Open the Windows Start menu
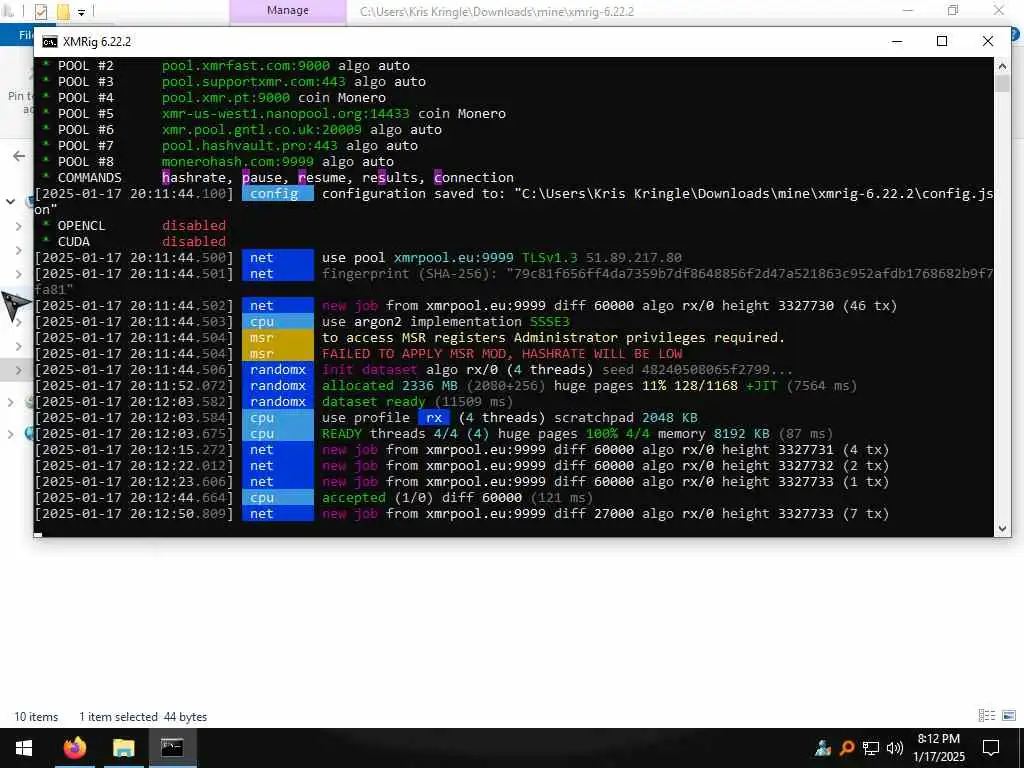The height and width of the screenshot is (768, 1024). 24,748
